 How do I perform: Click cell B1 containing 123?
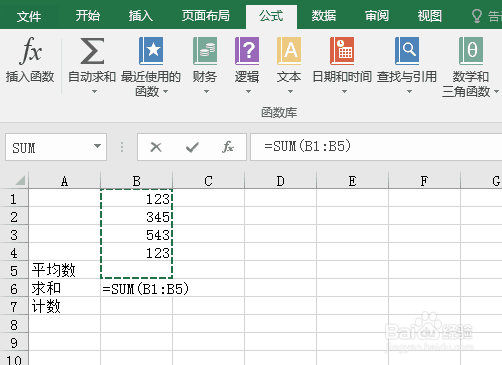(x=137, y=199)
